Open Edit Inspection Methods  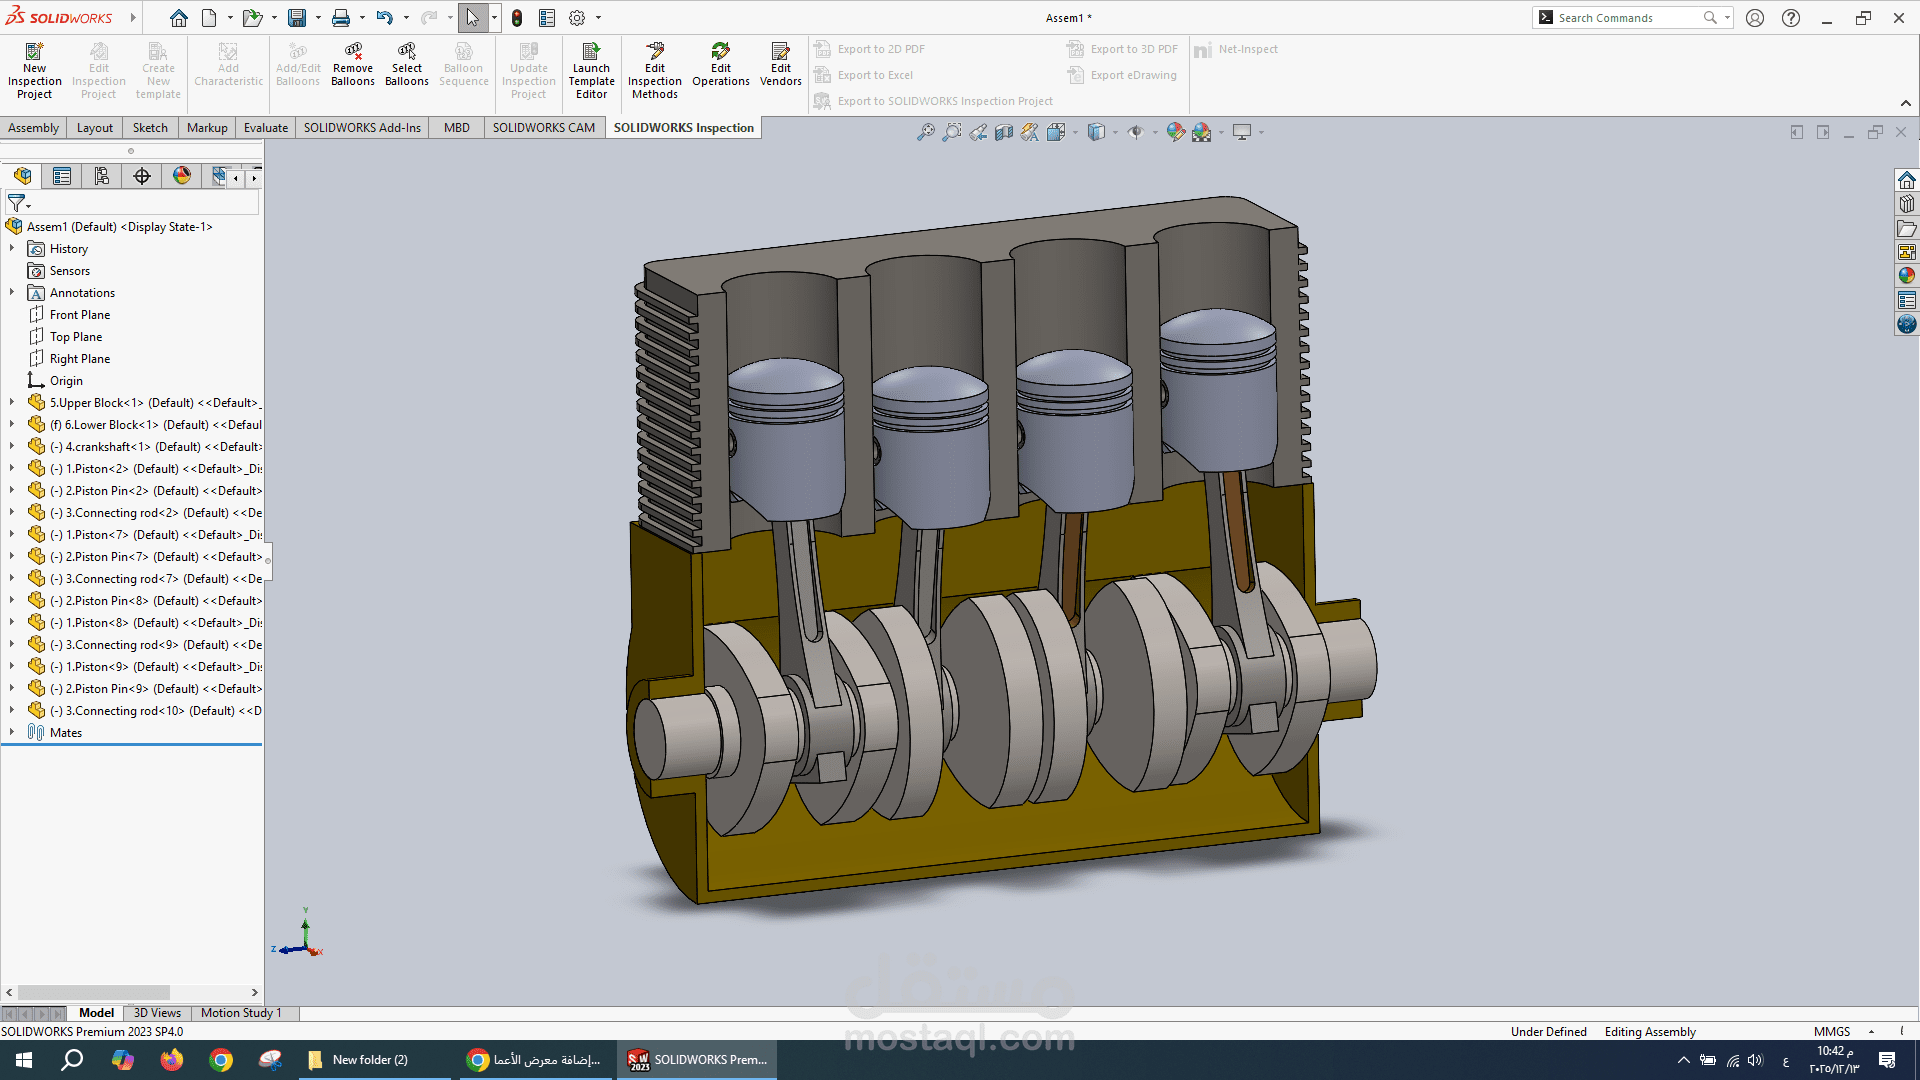pos(655,70)
